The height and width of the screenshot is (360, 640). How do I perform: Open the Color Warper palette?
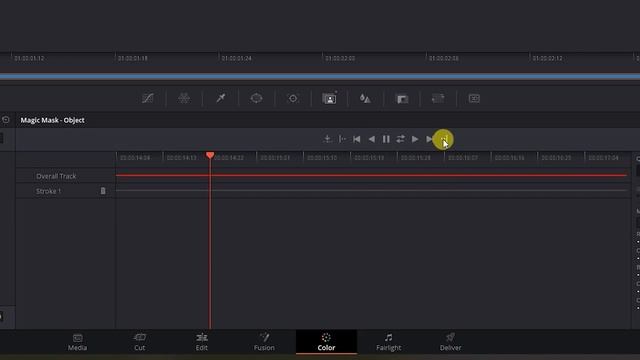pyautogui.click(x=184, y=98)
